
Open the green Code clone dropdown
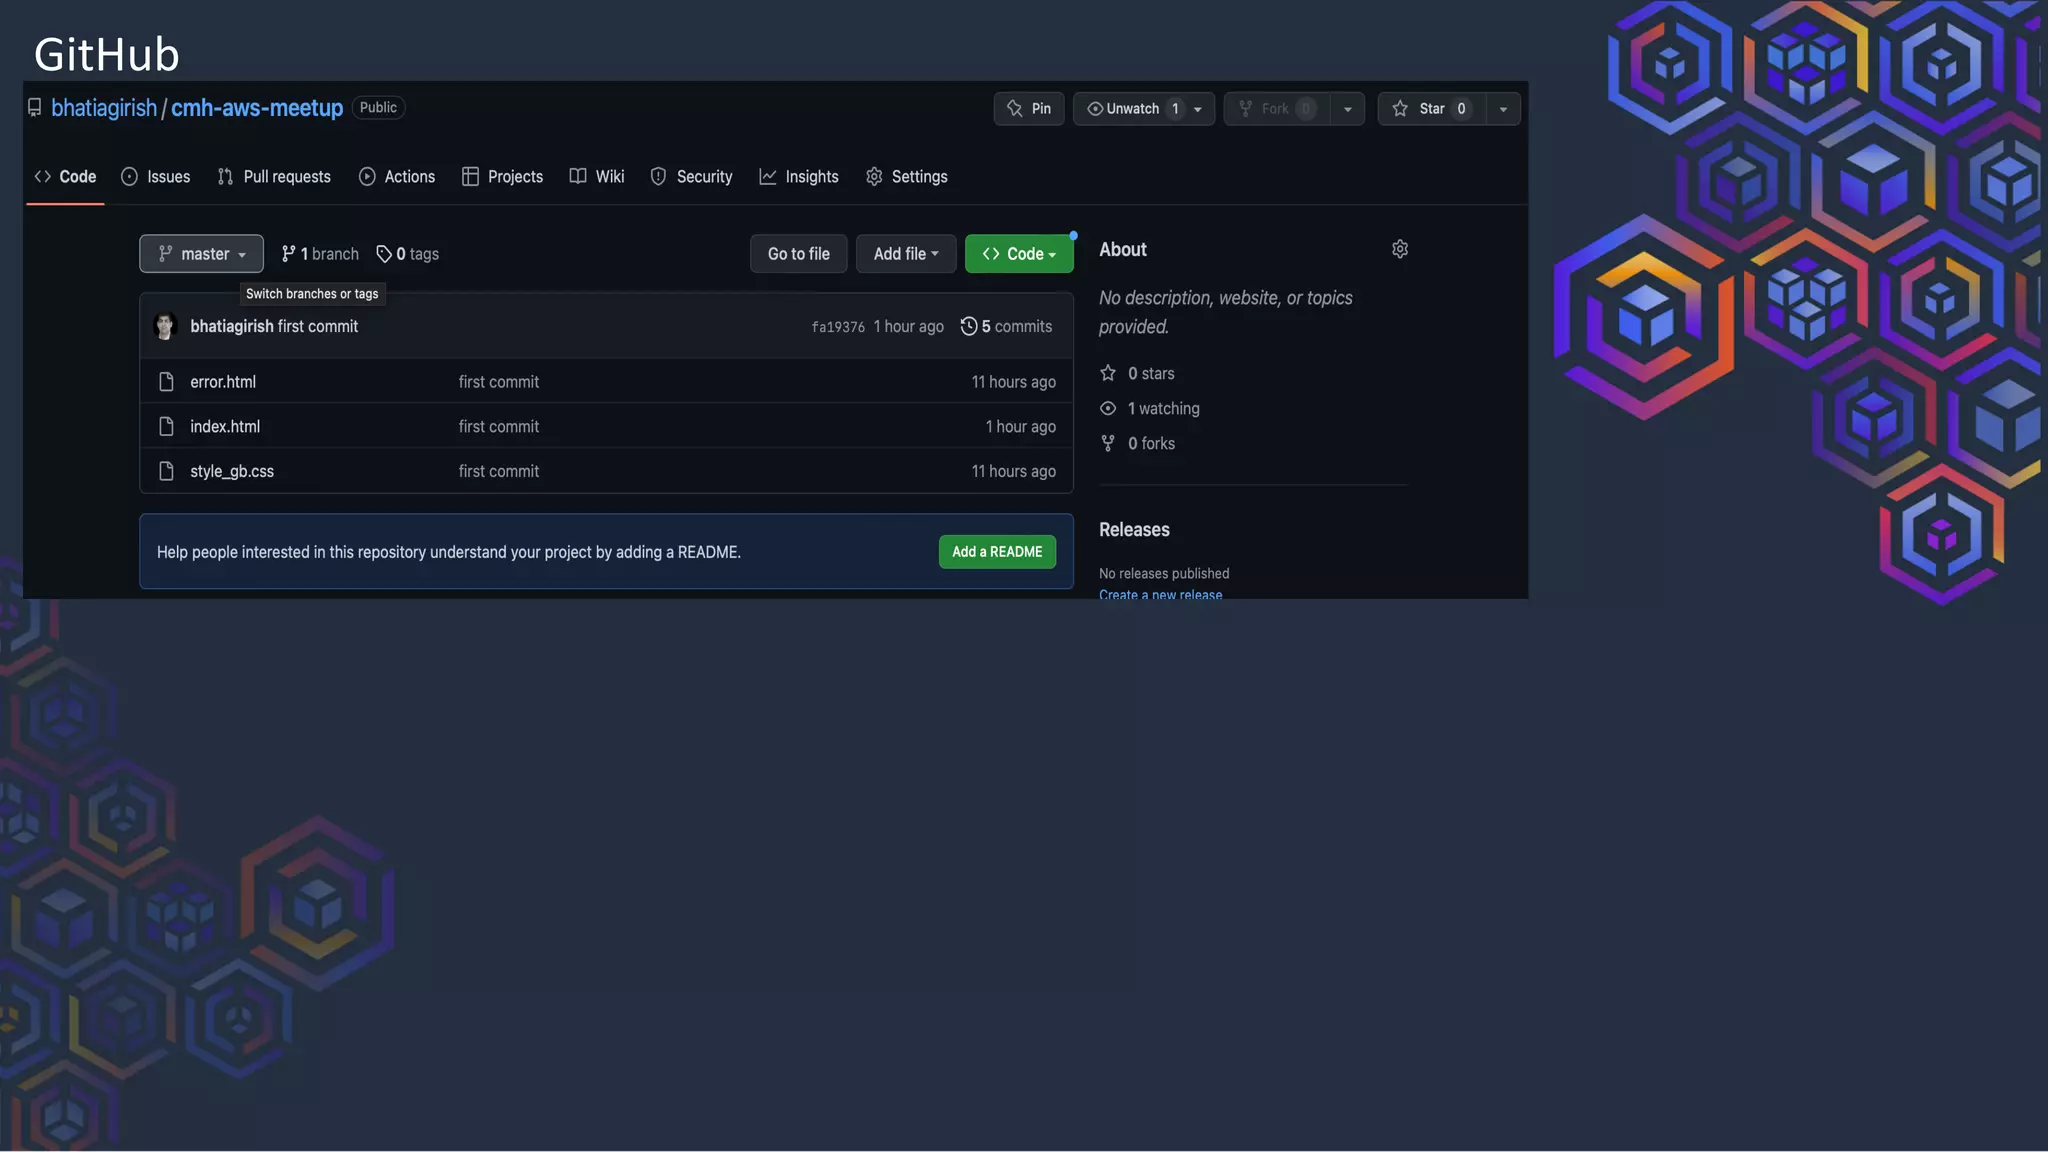click(1019, 254)
